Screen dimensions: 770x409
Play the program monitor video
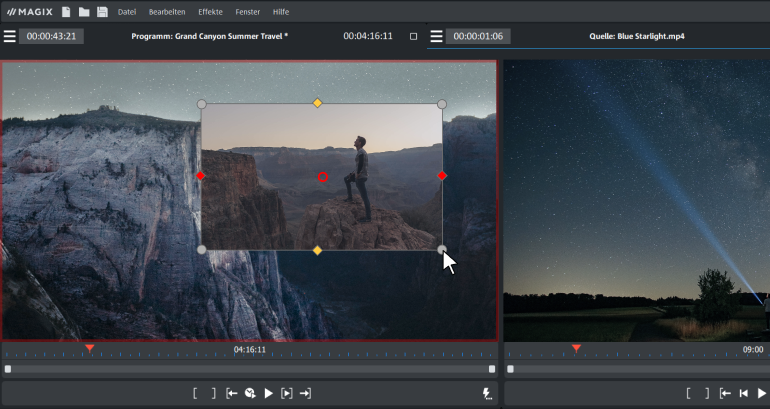(269, 393)
